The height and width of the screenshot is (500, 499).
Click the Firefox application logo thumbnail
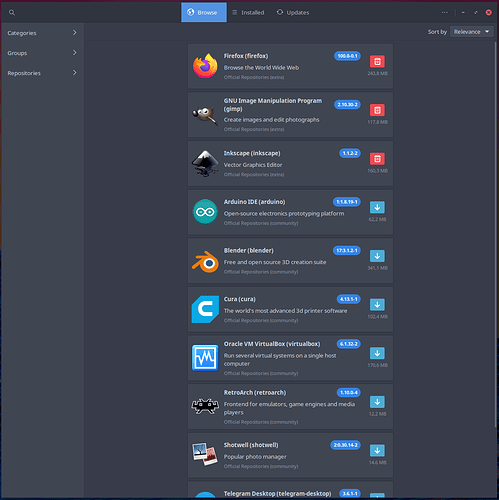pyautogui.click(x=205, y=66)
